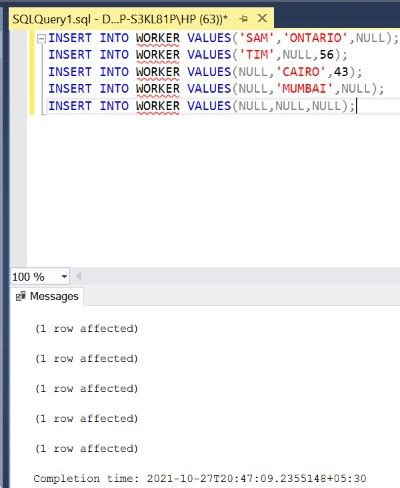The width and height of the screenshot is (400, 488).
Task: Click the 'CAIRO' string value
Action: pyautogui.click(x=301, y=72)
